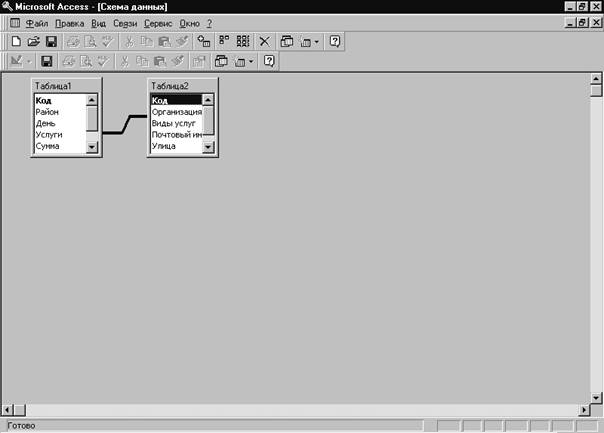Click Save icon in the upper toolbar
604x433 pixels.
pos(51,41)
